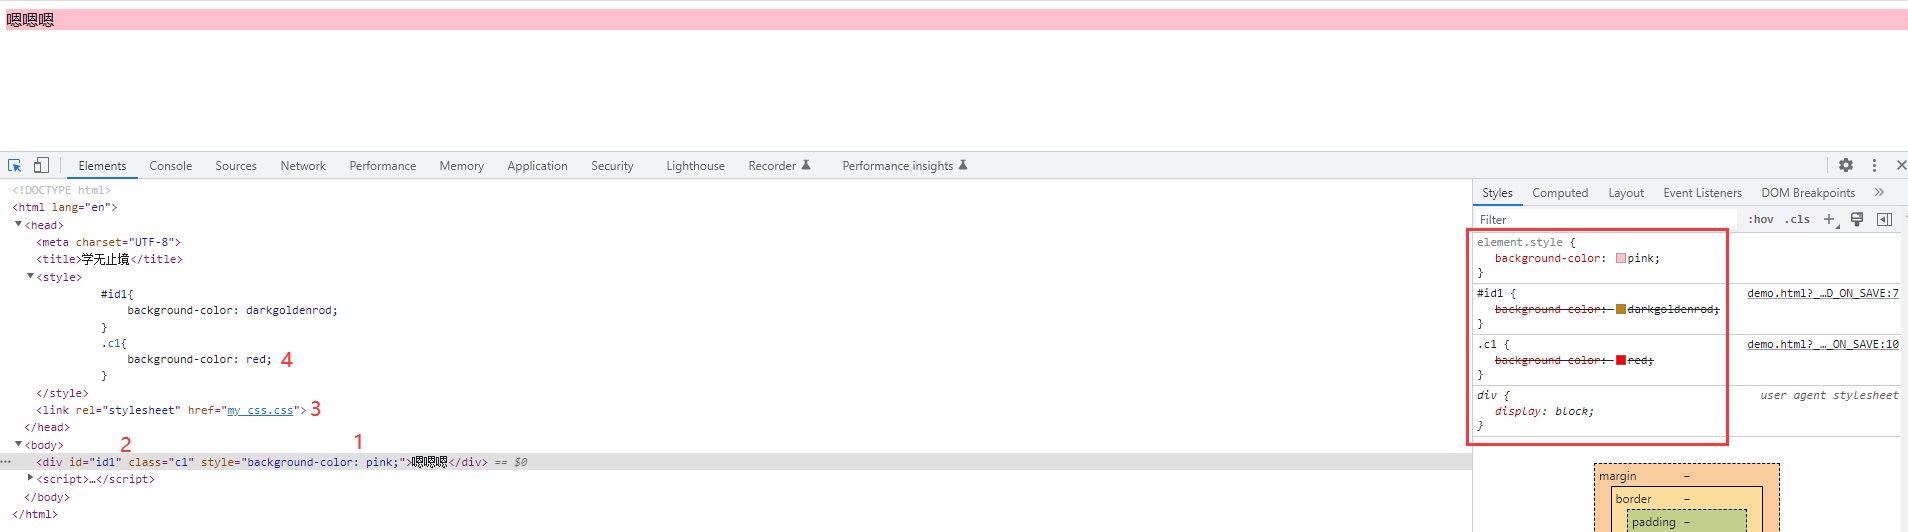Close the DevTools panel
Viewport: 1908px width, 532px height.
[x=1901, y=165]
